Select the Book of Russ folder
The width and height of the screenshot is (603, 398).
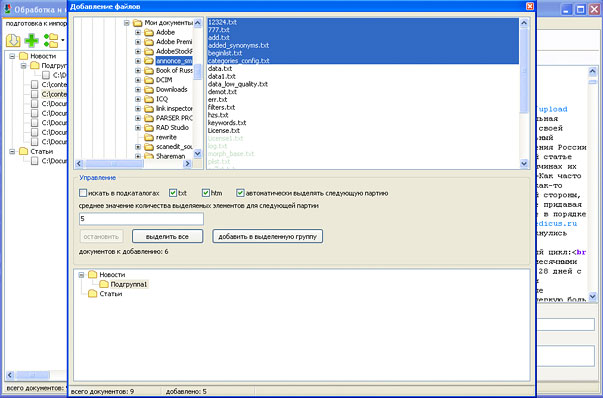174,70
